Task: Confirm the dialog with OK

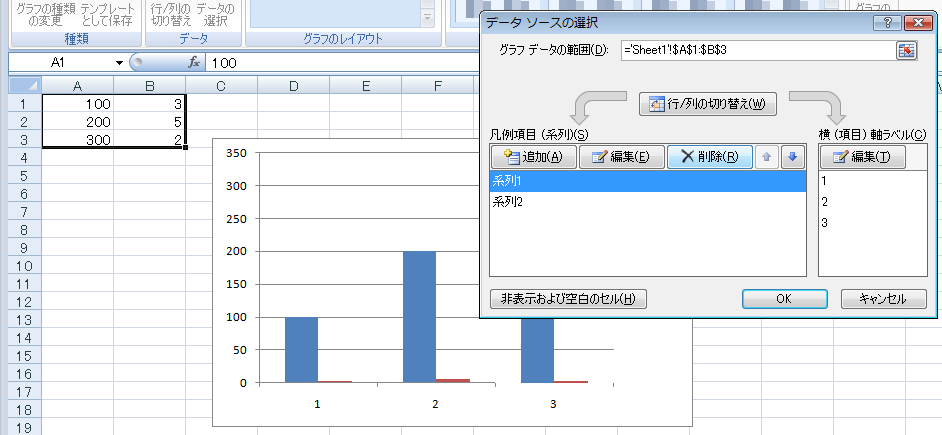Action: pos(783,298)
